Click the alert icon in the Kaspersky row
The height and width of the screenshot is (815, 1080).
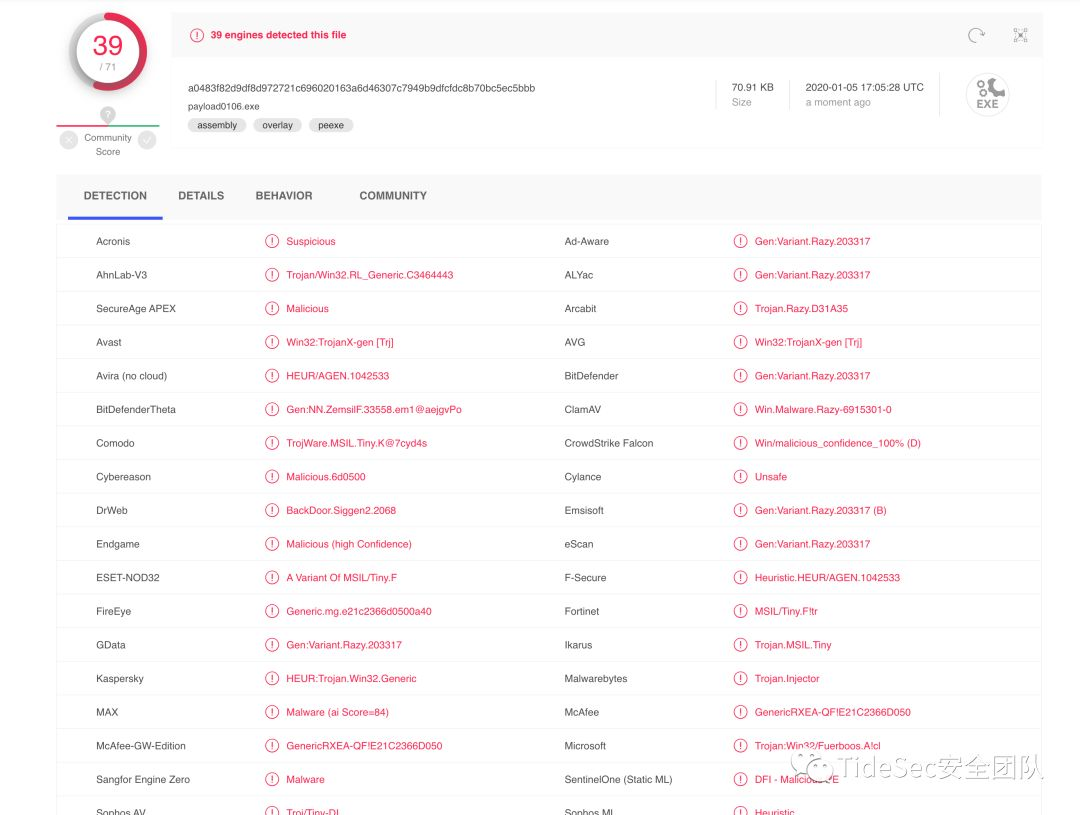point(272,679)
